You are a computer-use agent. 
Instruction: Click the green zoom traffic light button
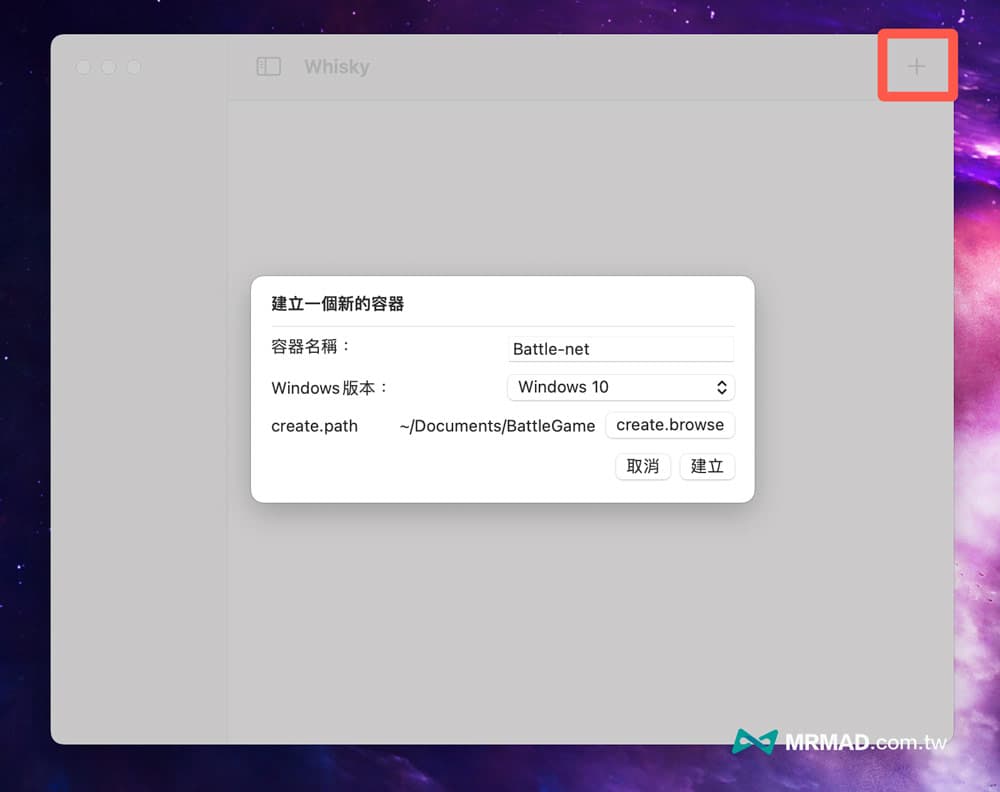[134, 67]
